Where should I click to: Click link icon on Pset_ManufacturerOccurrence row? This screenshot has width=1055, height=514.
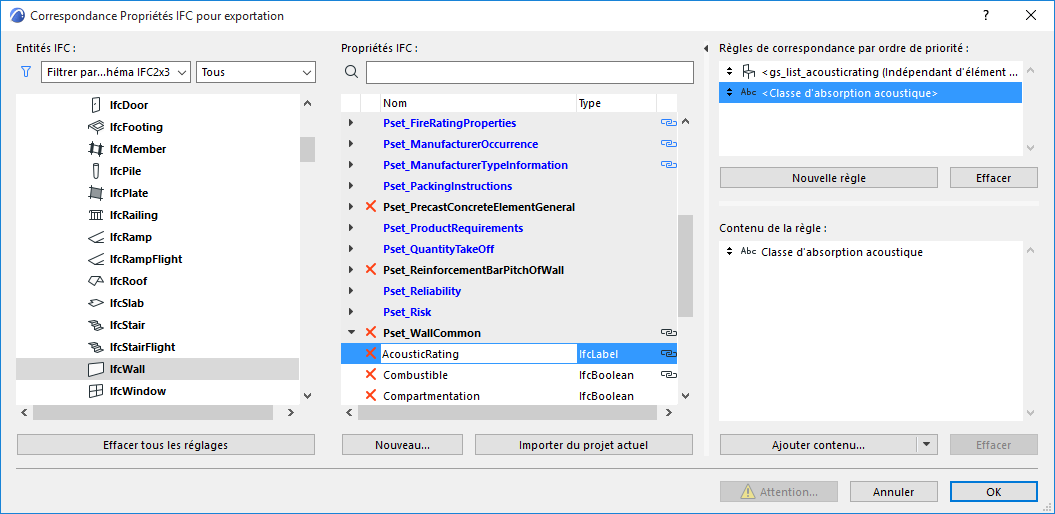click(x=667, y=144)
